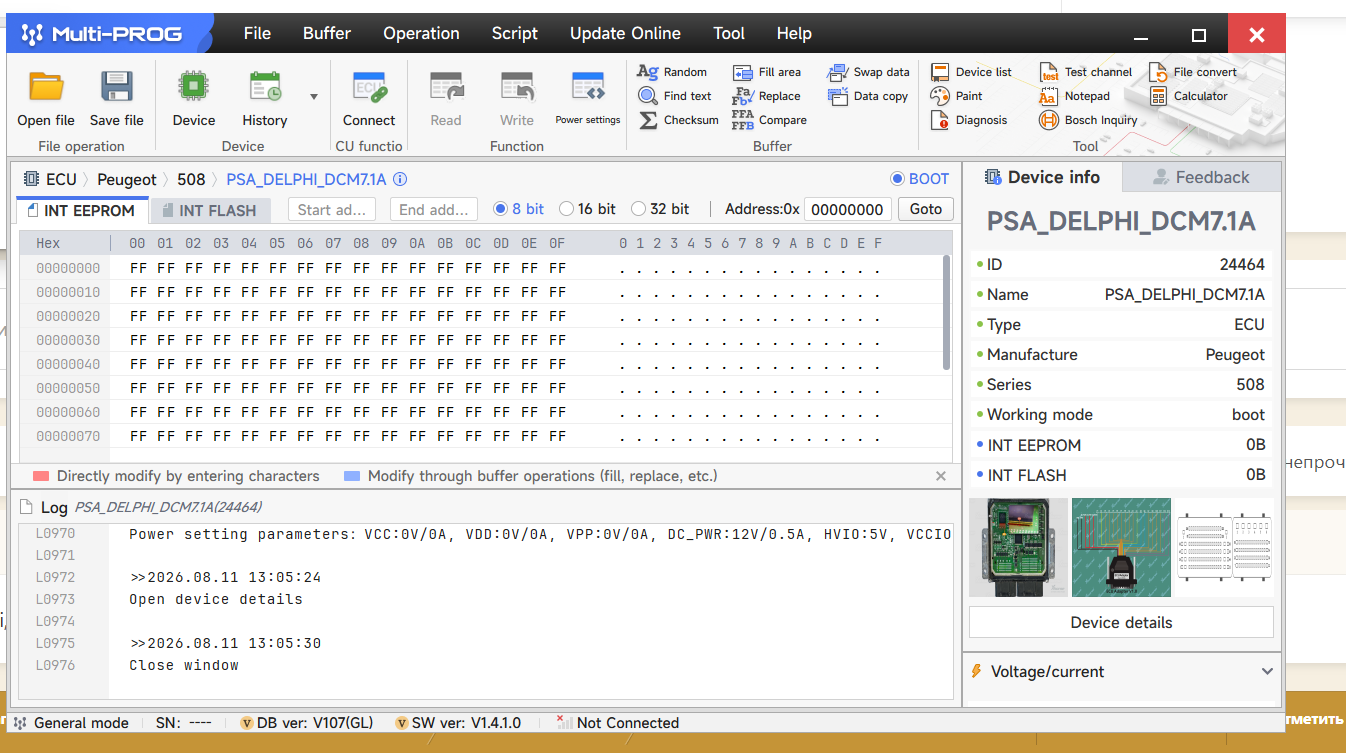Open the Test channel tool

(x=1086, y=72)
